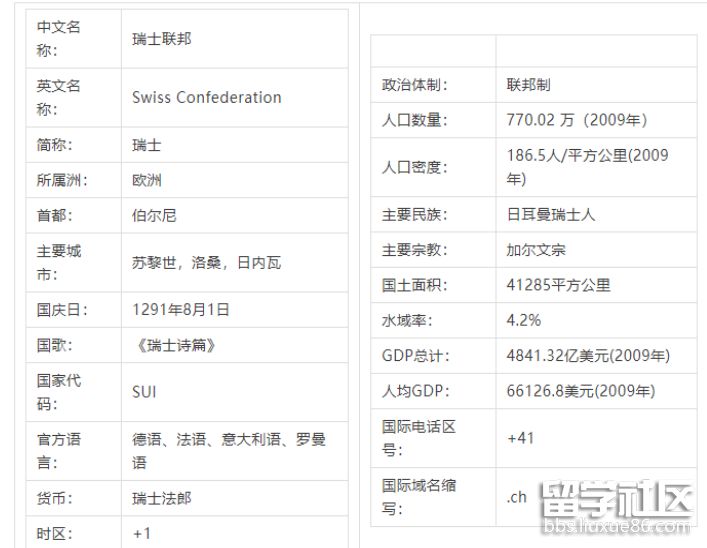Select the 瑞士联邦 Chinese name value
This screenshot has height=548, width=707.
pos(162,39)
